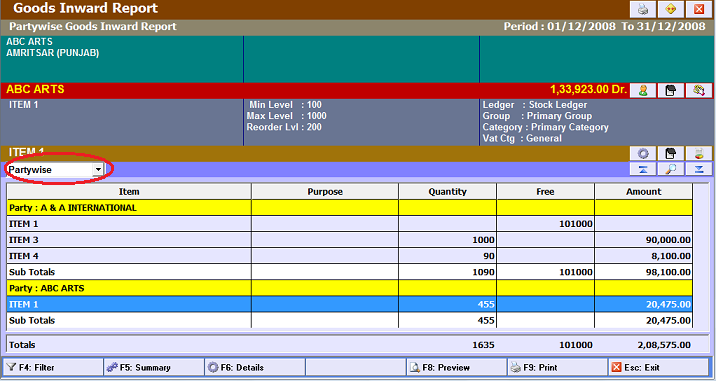Click the 1,33,923.00 Dr. balance text
This screenshot has height=381, width=716.
588,89
